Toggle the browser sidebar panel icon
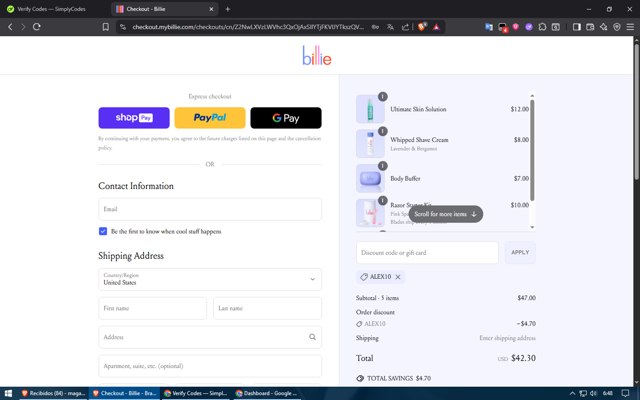This screenshot has width=640, height=400. pyautogui.click(x=576, y=27)
